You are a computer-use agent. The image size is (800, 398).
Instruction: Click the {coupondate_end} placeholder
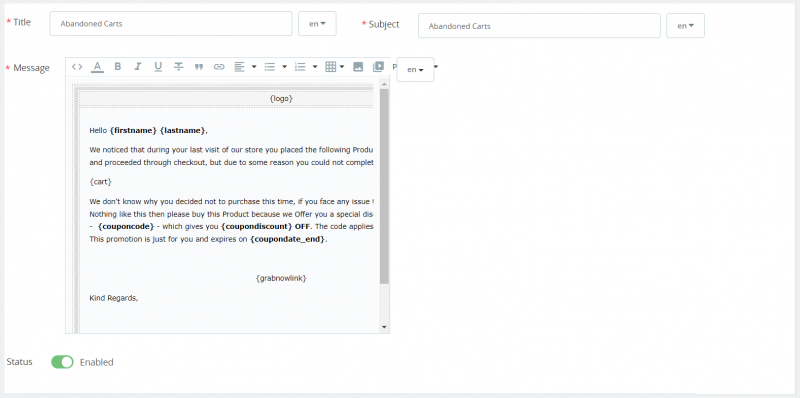point(287,239)
